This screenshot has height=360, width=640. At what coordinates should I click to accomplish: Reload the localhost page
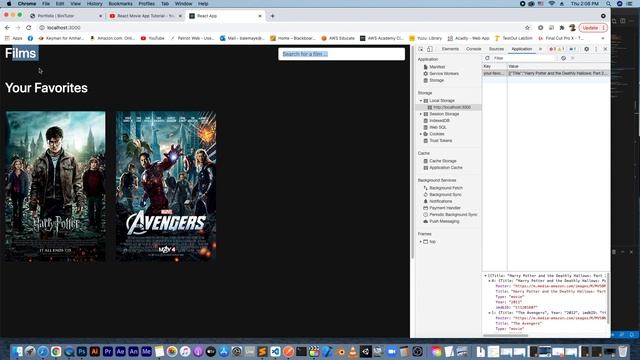pos(29,28)
